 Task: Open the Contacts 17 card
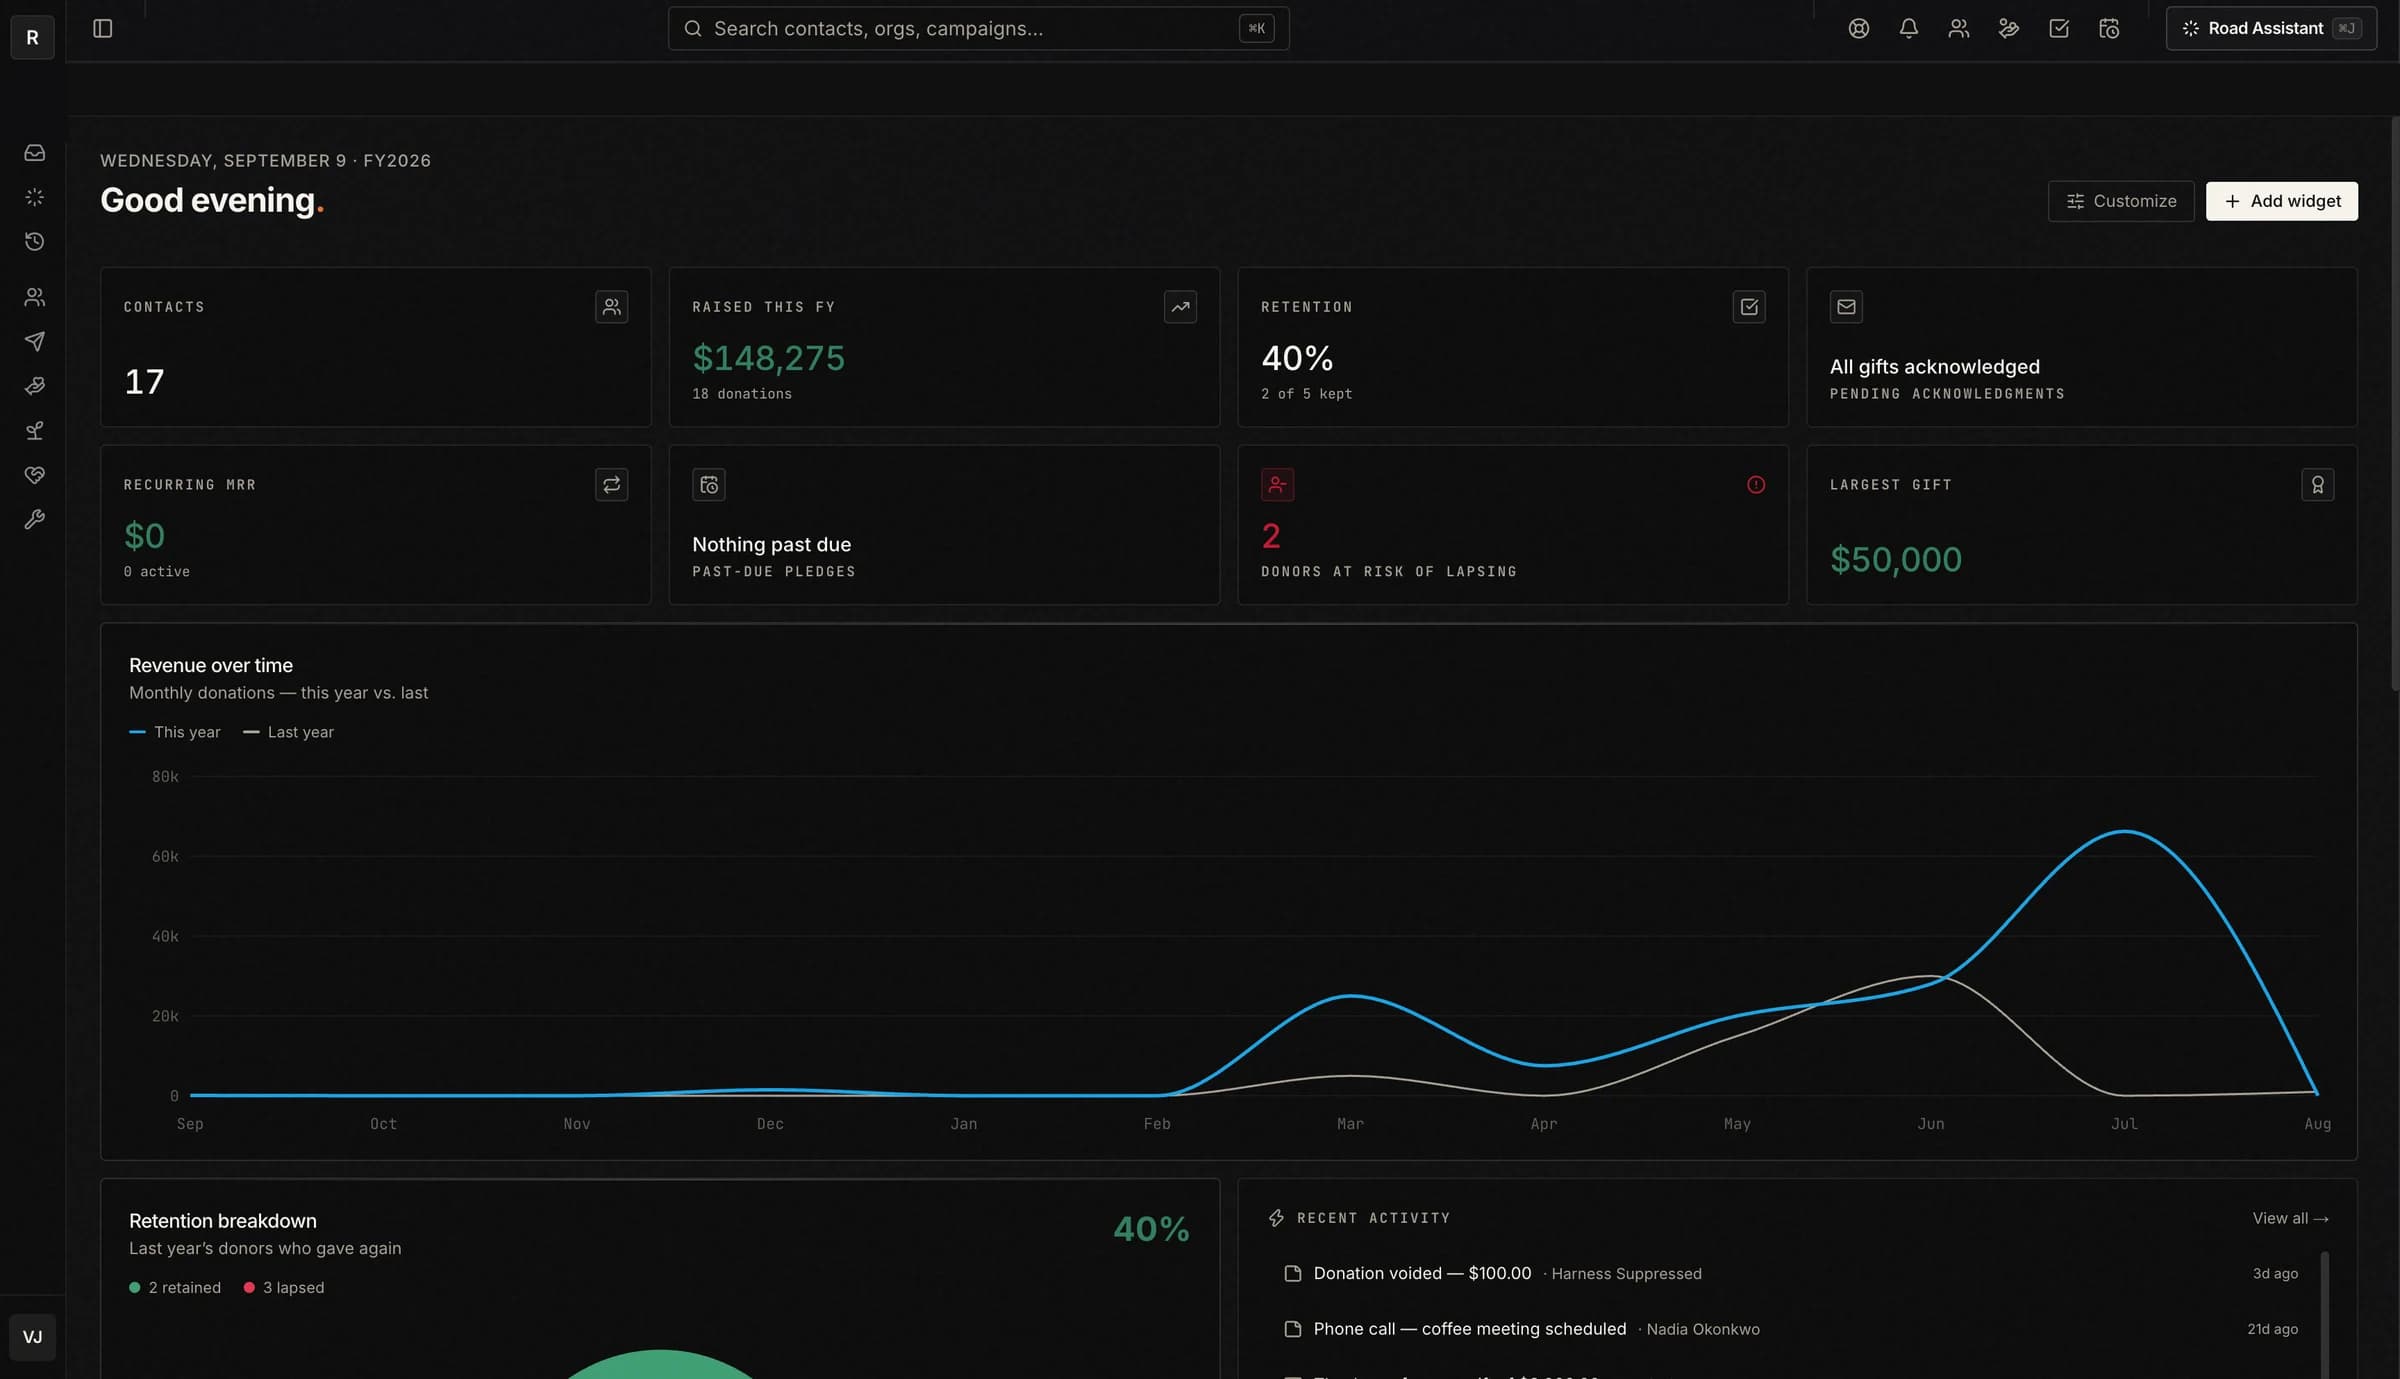click(375, 347)
